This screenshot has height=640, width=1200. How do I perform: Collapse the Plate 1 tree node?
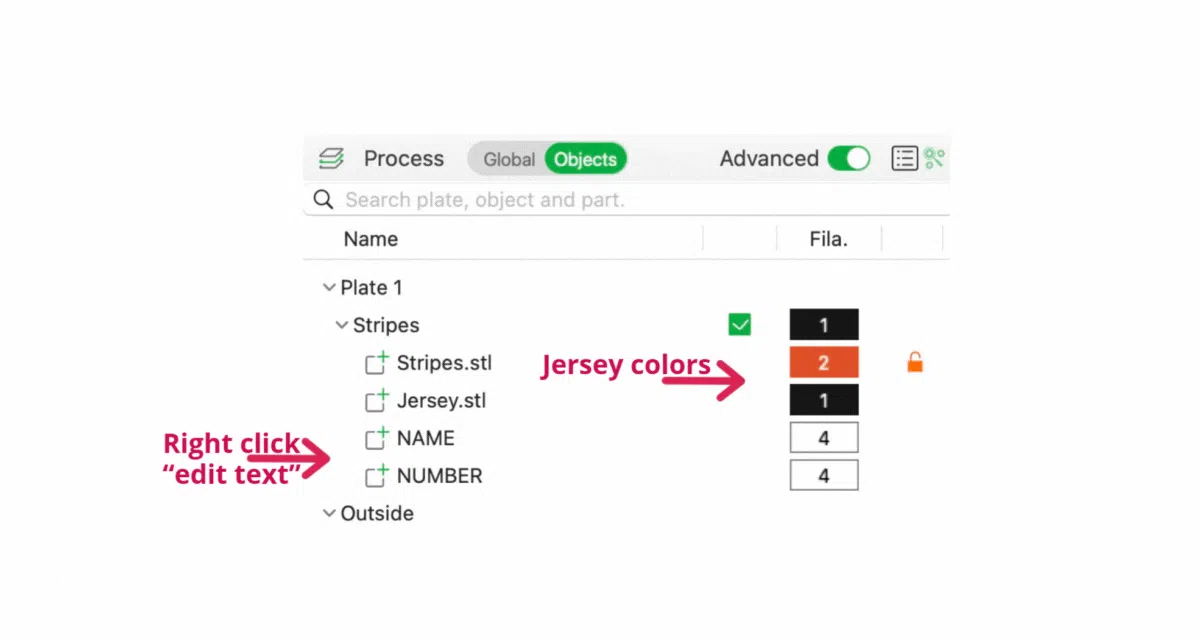(x=328, y=288)
